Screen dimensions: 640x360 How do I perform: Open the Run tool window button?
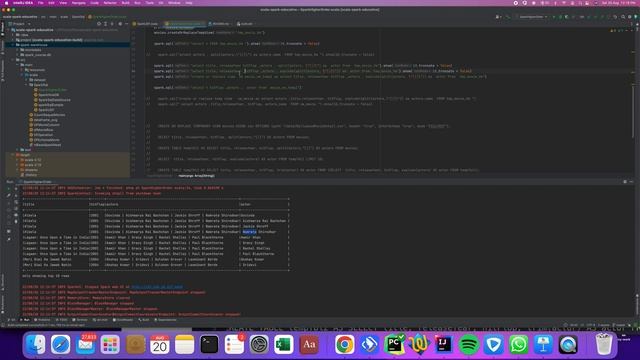pos(26,320)
